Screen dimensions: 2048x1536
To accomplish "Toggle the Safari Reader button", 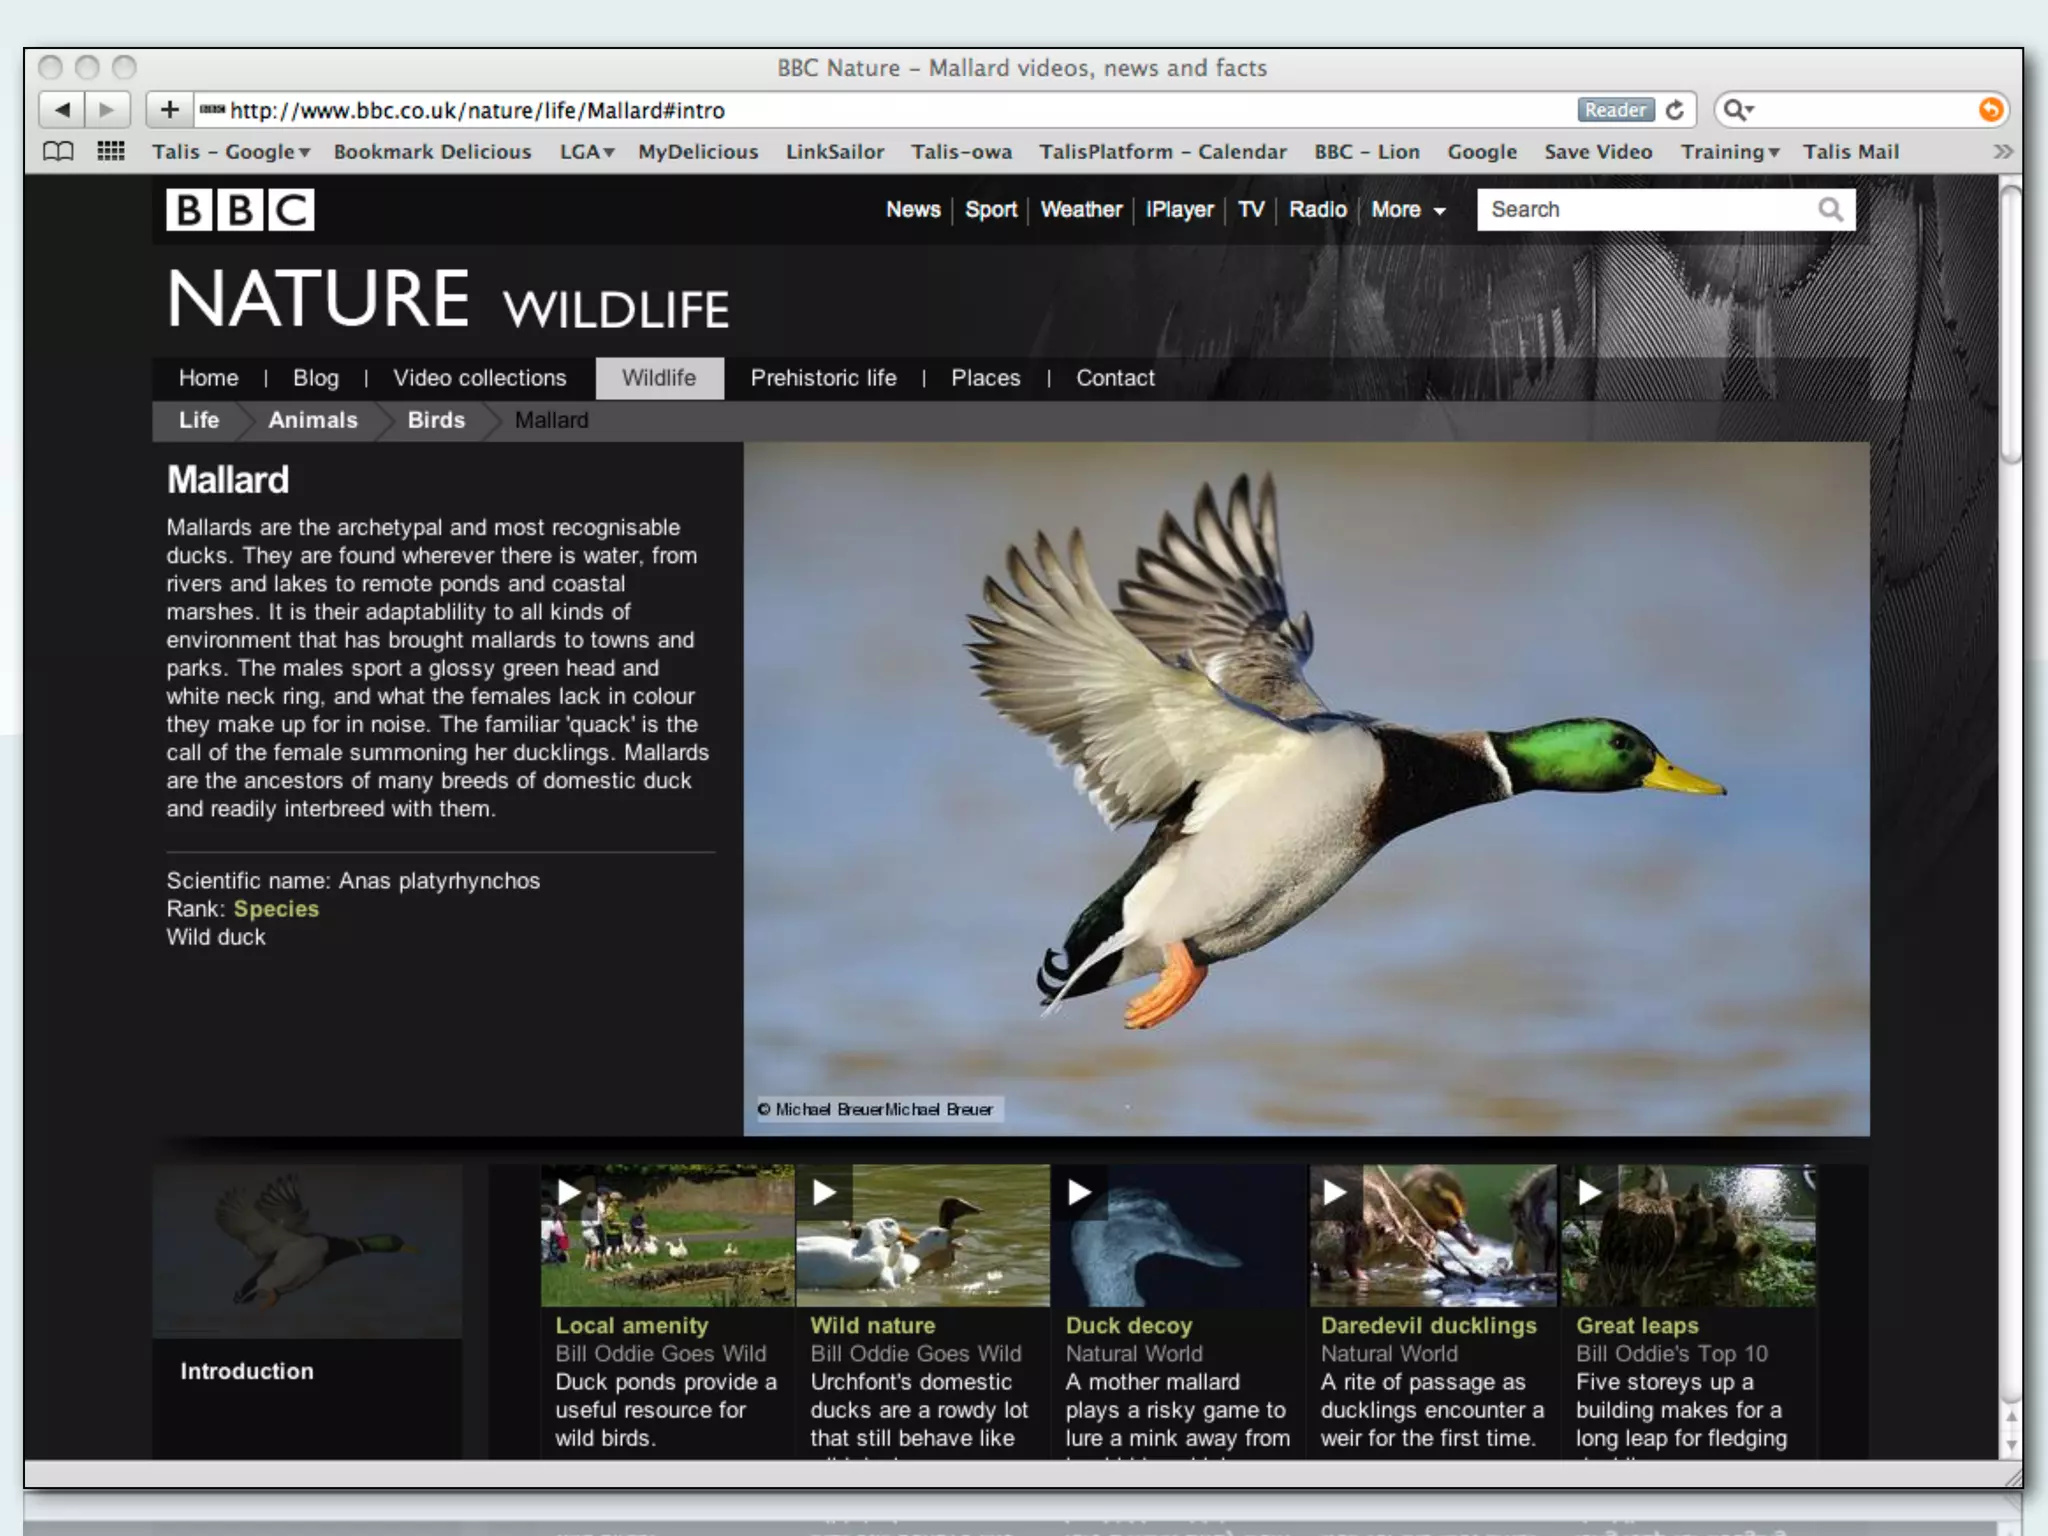I will tap(1614, 110).
